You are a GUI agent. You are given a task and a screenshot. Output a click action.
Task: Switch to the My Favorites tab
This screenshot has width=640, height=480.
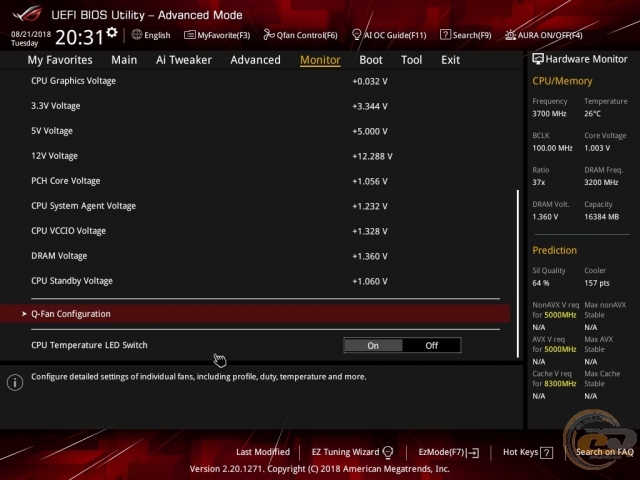60,60
